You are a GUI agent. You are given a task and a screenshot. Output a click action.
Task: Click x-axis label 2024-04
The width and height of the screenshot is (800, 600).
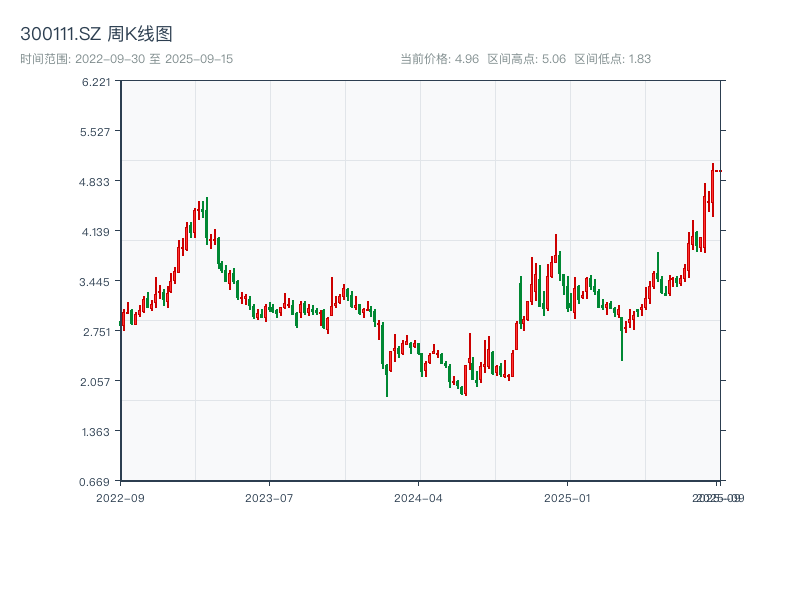[x=418, y=498]
